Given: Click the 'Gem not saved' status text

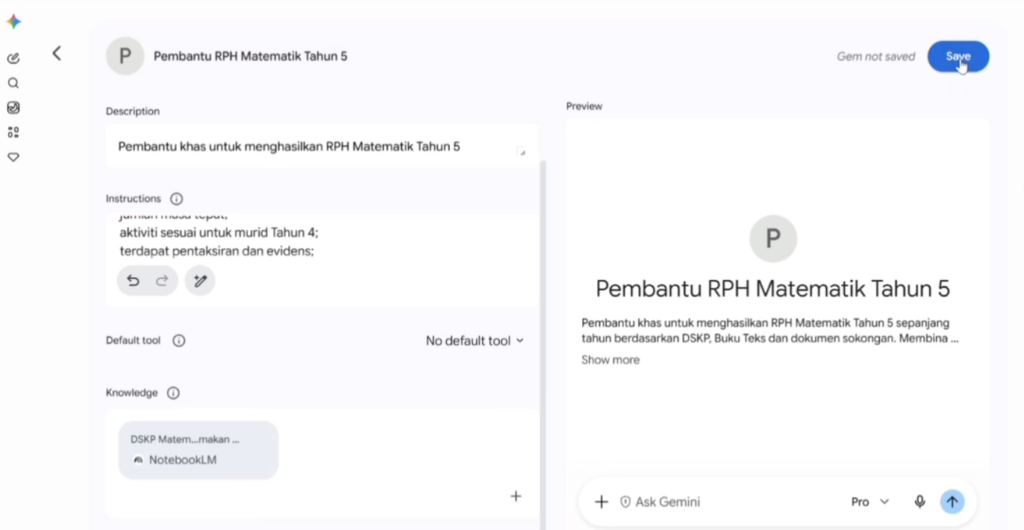Looking at the screenshot, I should (x=876, y=57).
